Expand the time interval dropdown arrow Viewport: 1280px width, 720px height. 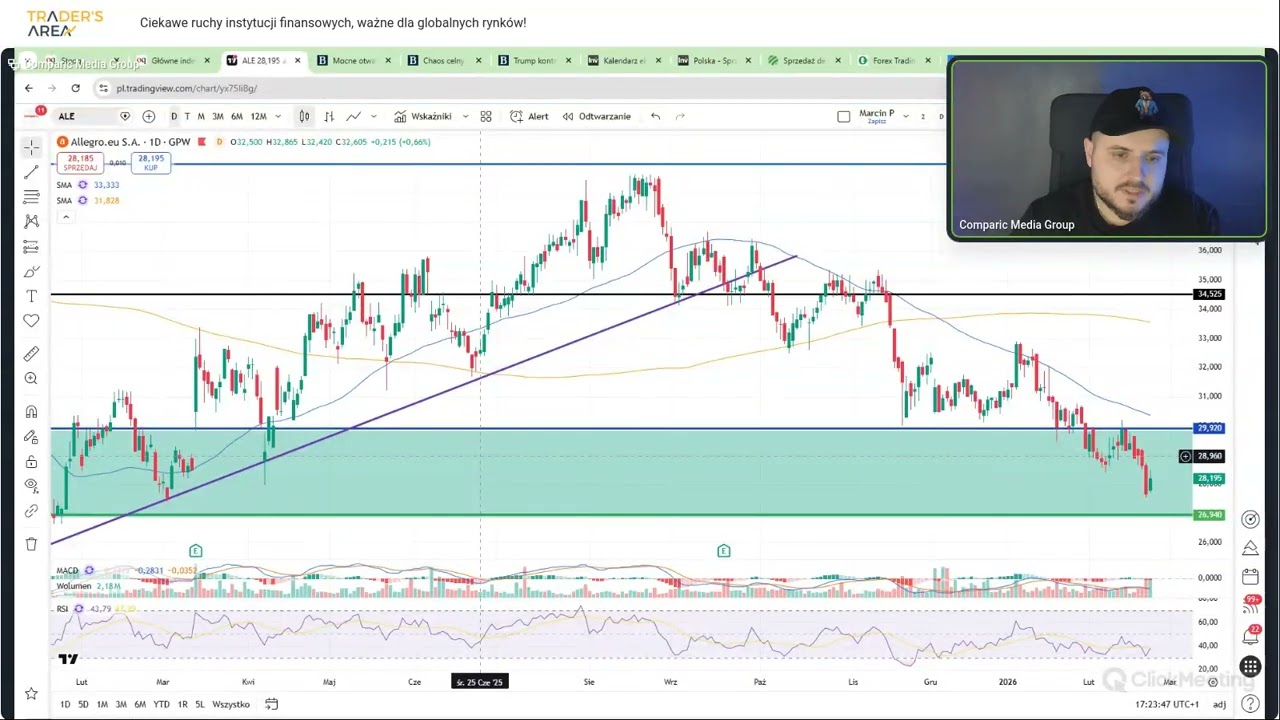click(278, 116)
